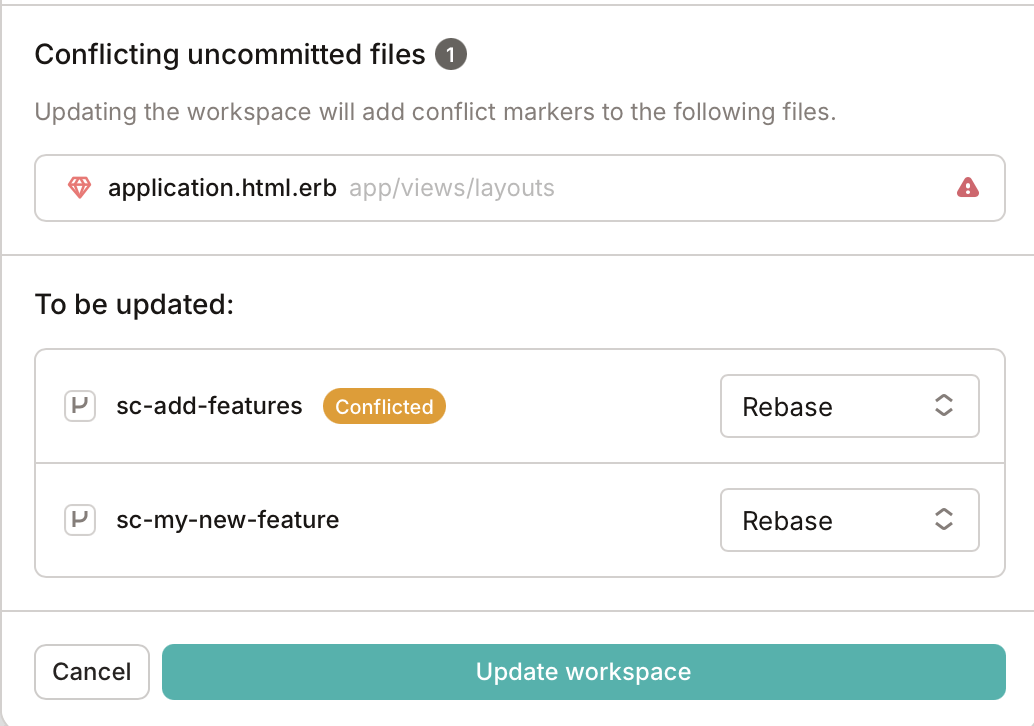Select the branch icon next to sc-my-new-feature

(79, 520)
